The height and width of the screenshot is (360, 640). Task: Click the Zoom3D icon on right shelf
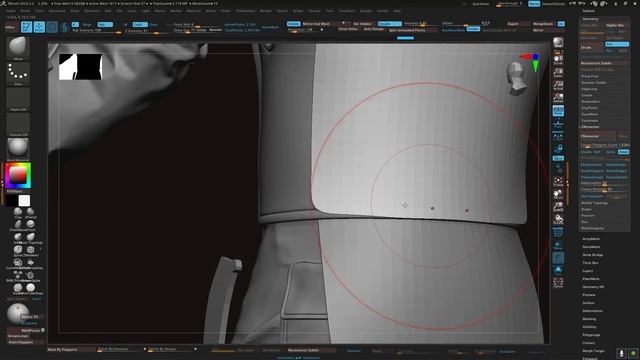[x=558, y=207]
